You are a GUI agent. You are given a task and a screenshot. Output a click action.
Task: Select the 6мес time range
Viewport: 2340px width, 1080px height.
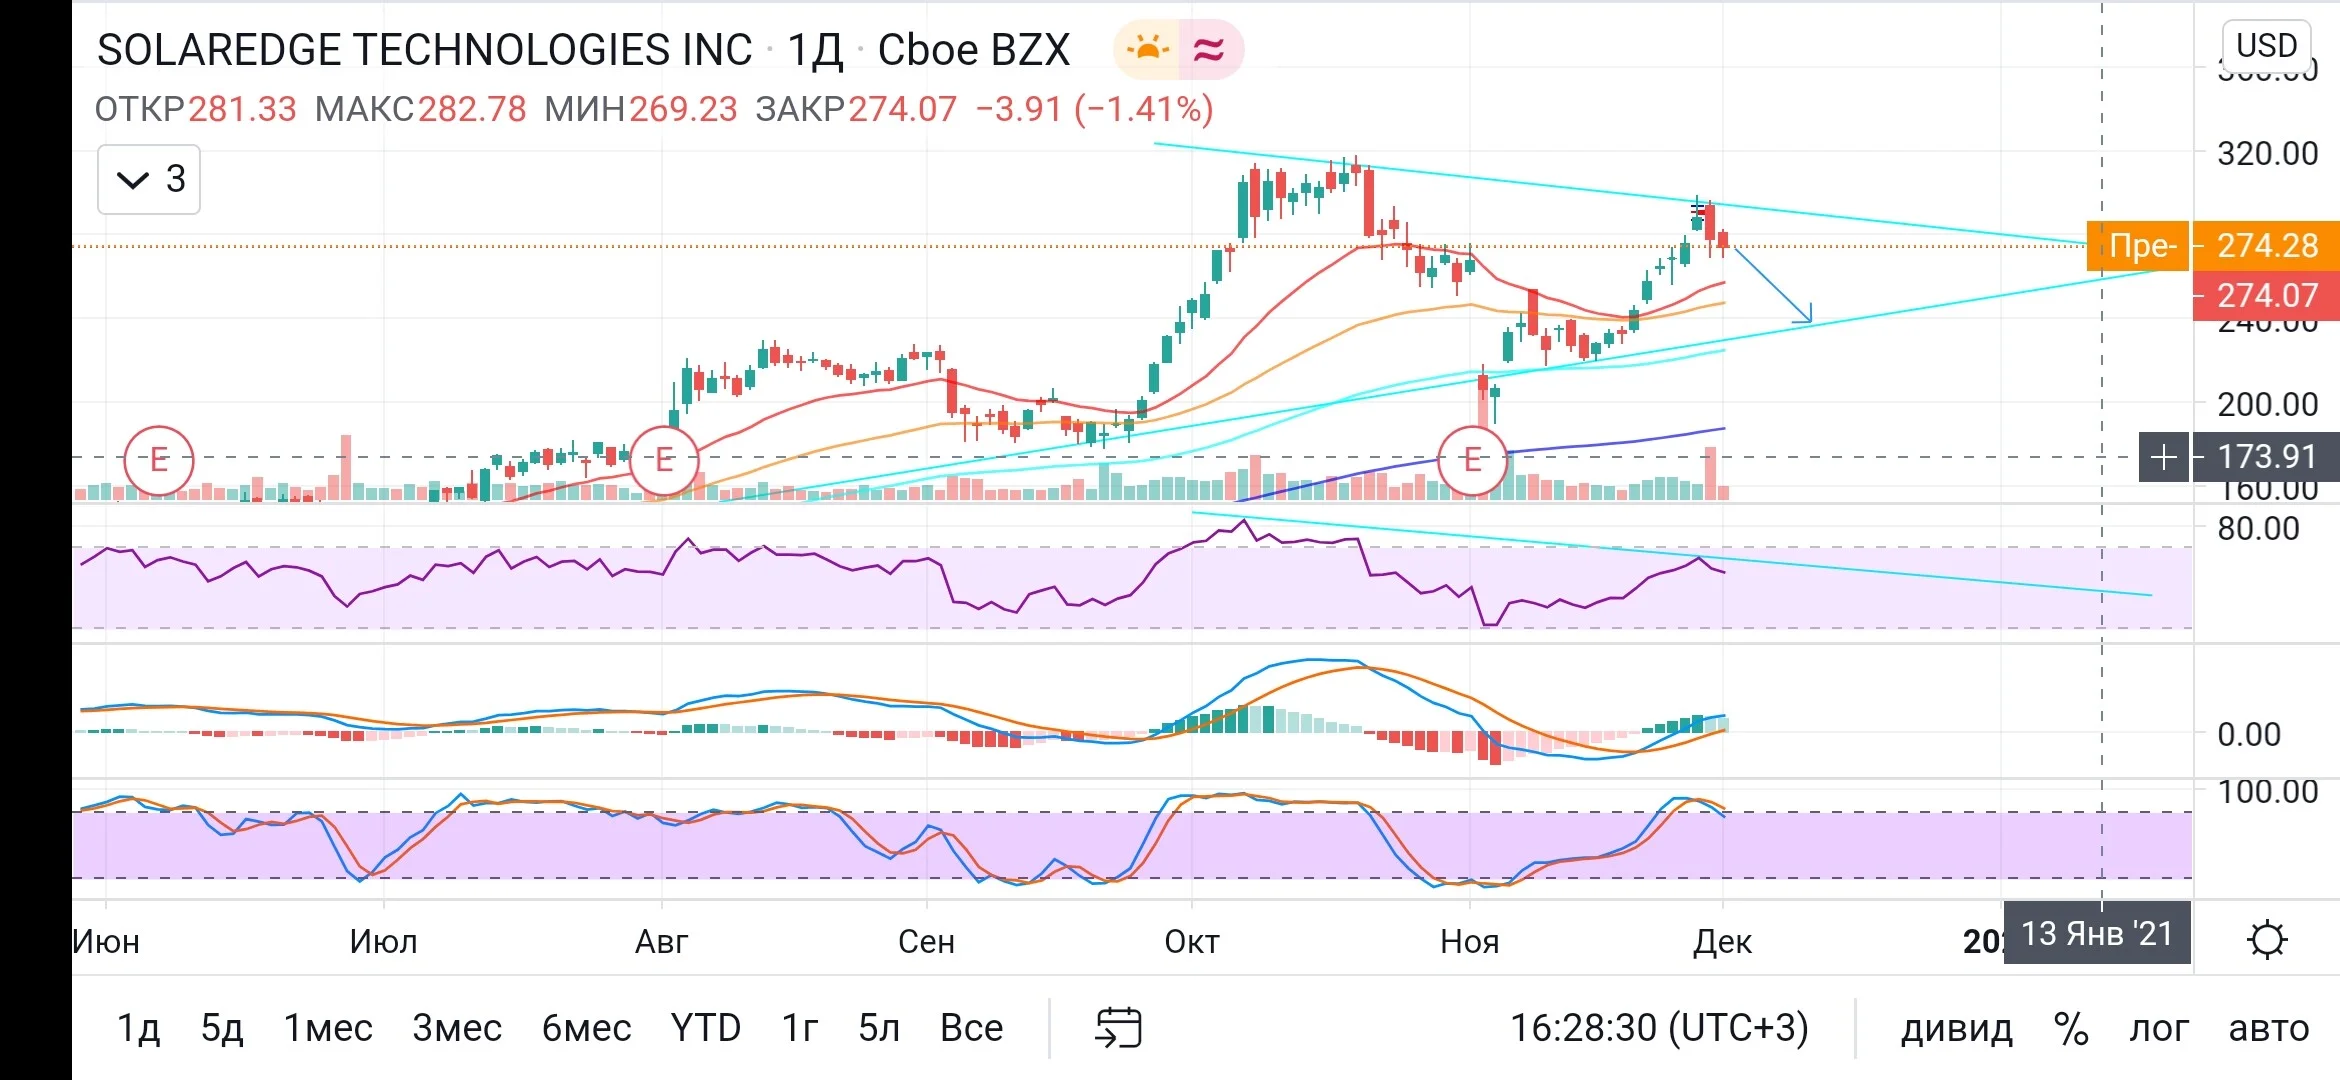tap(586, 1028)
